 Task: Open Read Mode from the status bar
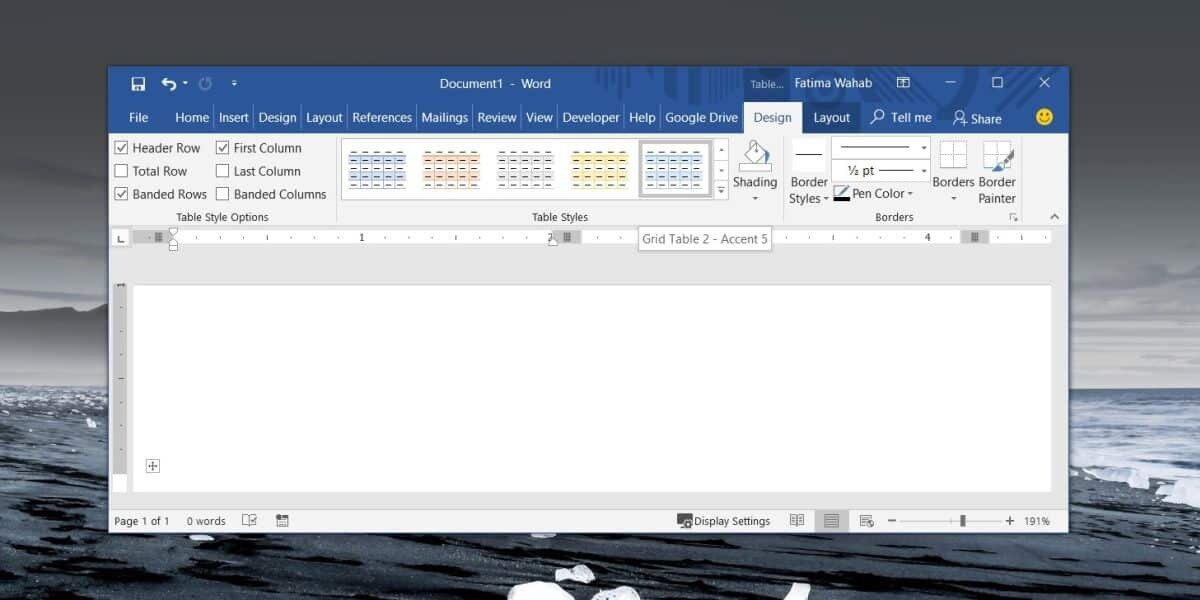(796, 520)
